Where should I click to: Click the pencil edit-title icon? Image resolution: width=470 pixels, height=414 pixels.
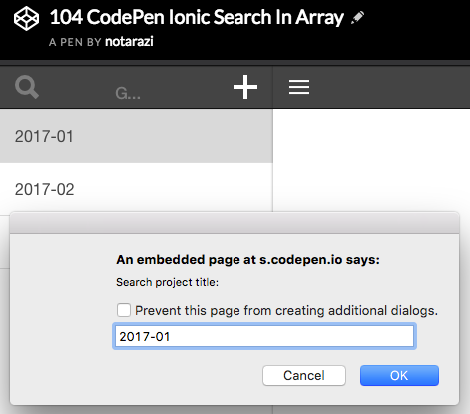click(x=358, y=18)
